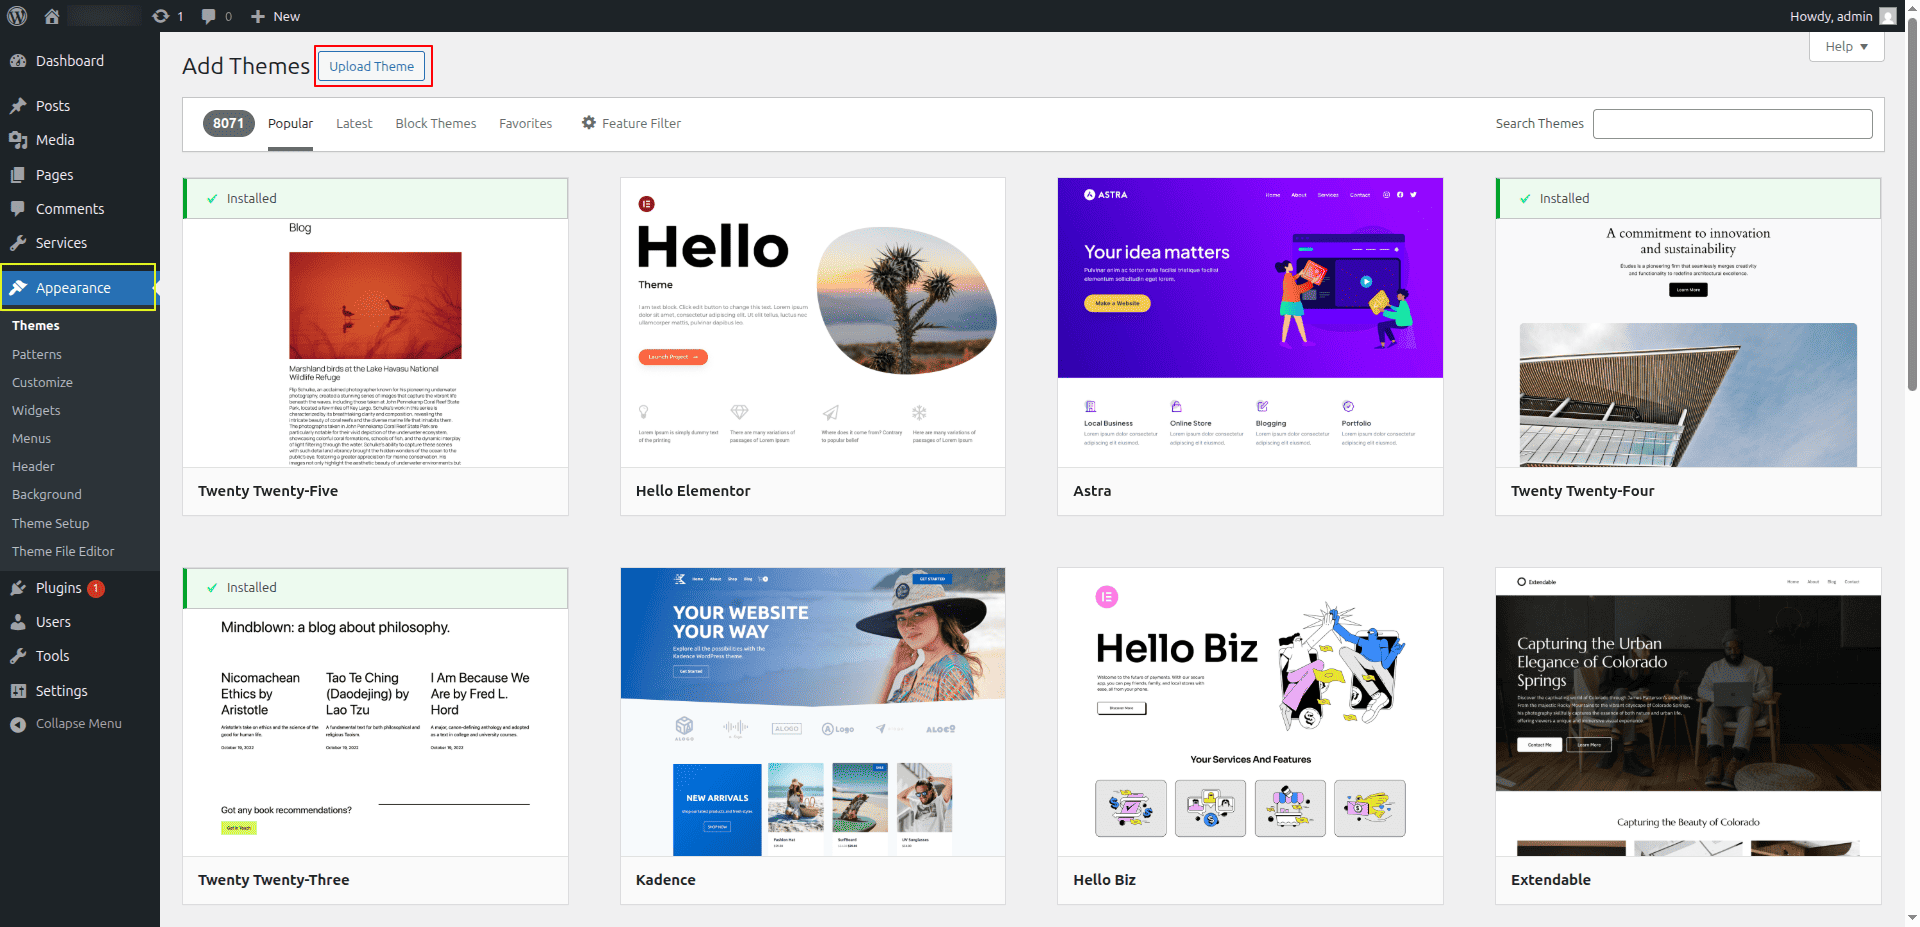Click in the Search Themes field
Image resolution: width=1920 pixels, height=927 pixels.
click(1732, 124)
